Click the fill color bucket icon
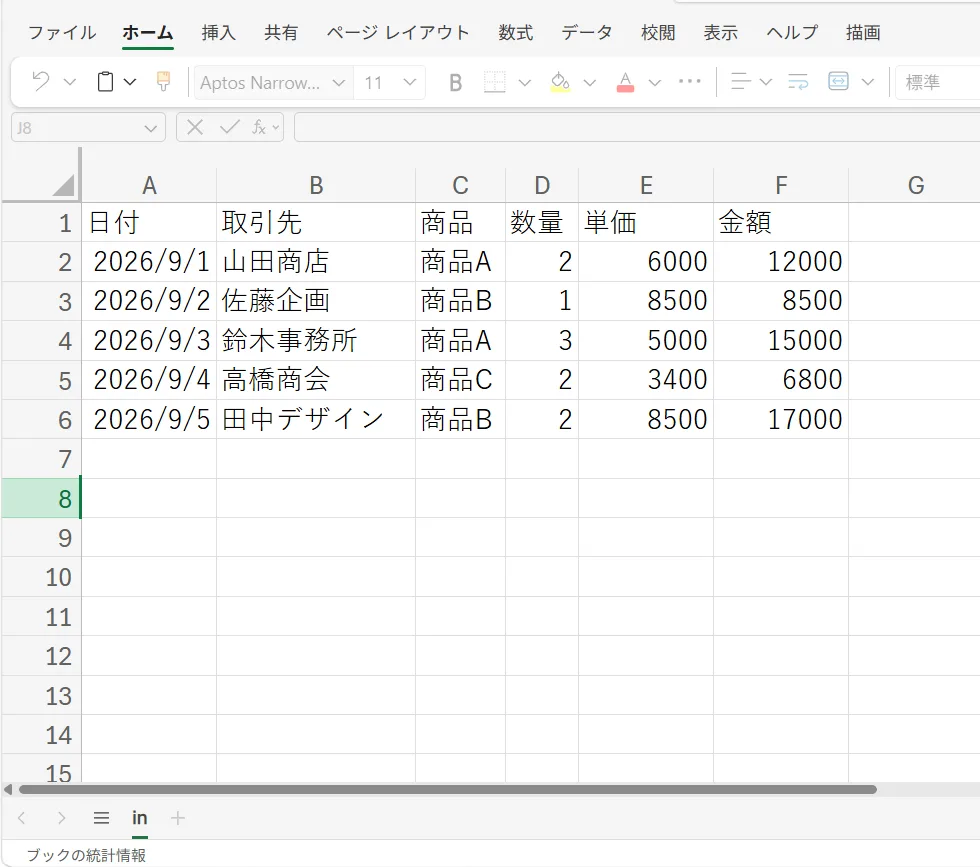Viewport: 980px width, 867px height. (x=560, y=82)
